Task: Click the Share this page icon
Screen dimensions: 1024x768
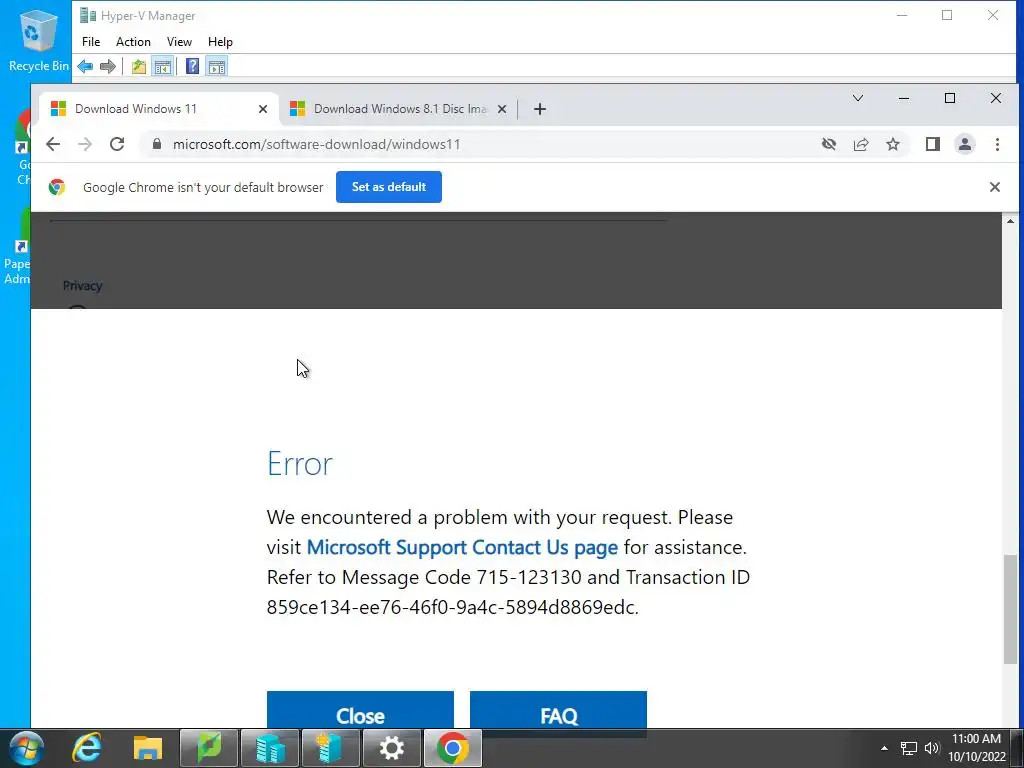Action: 861,144
